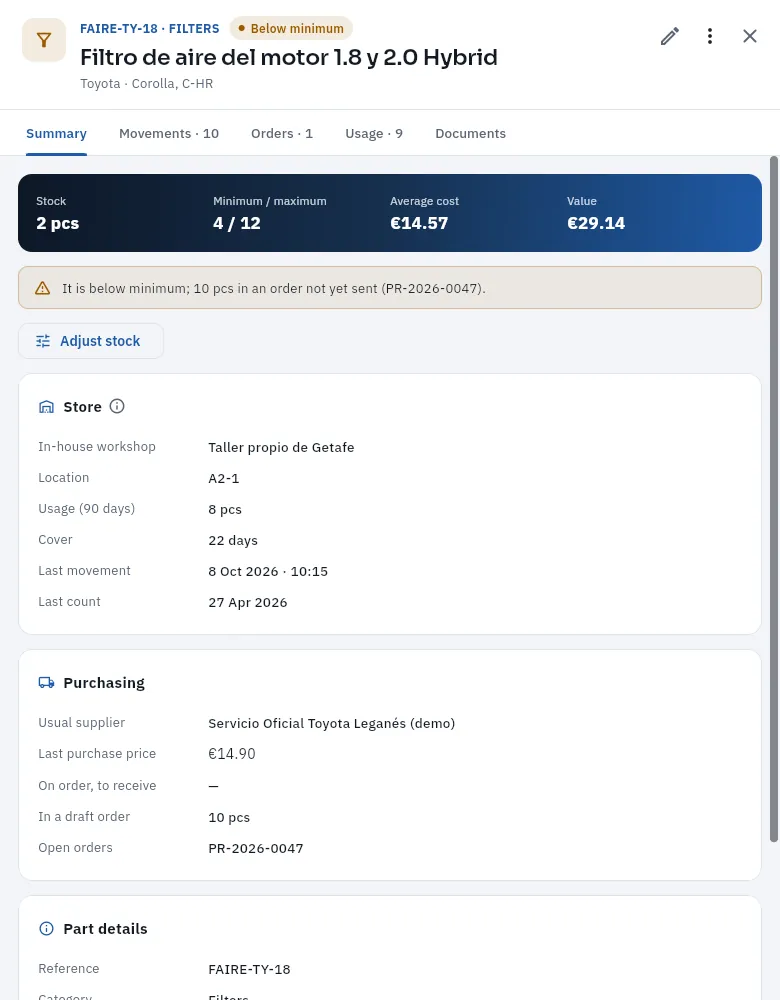Click the Store info circle icon
The image size is (780, 1000).
coord(117,406)
